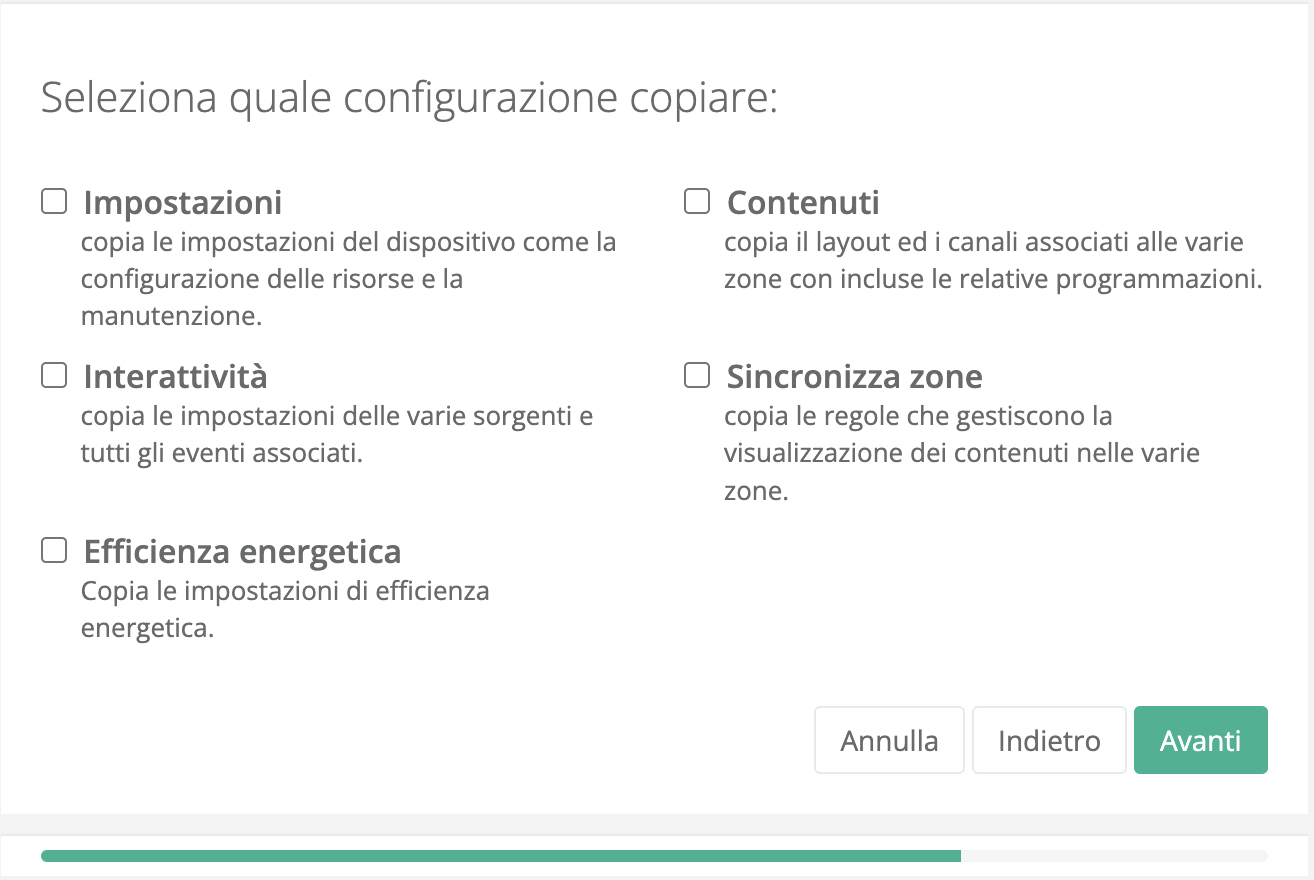Viewport: 1314px width, 880px height.
Task: Enable the Sincronizza zone option
Action: pos(696,375)
